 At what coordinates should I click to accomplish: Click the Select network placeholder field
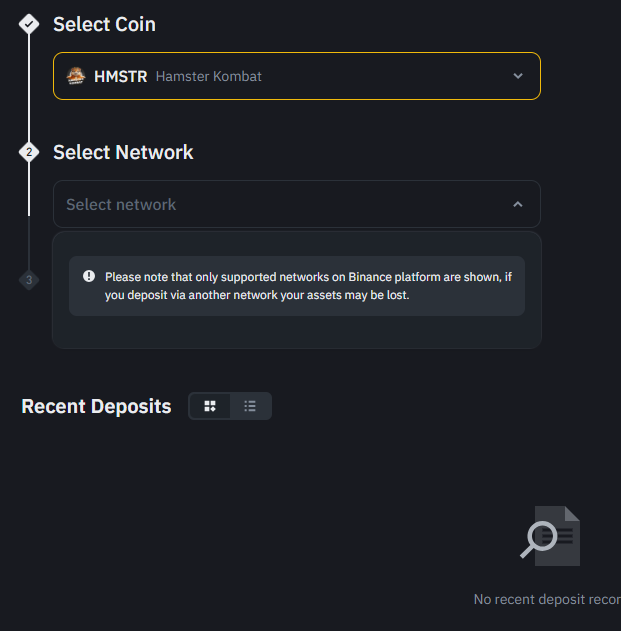(121, 204)
